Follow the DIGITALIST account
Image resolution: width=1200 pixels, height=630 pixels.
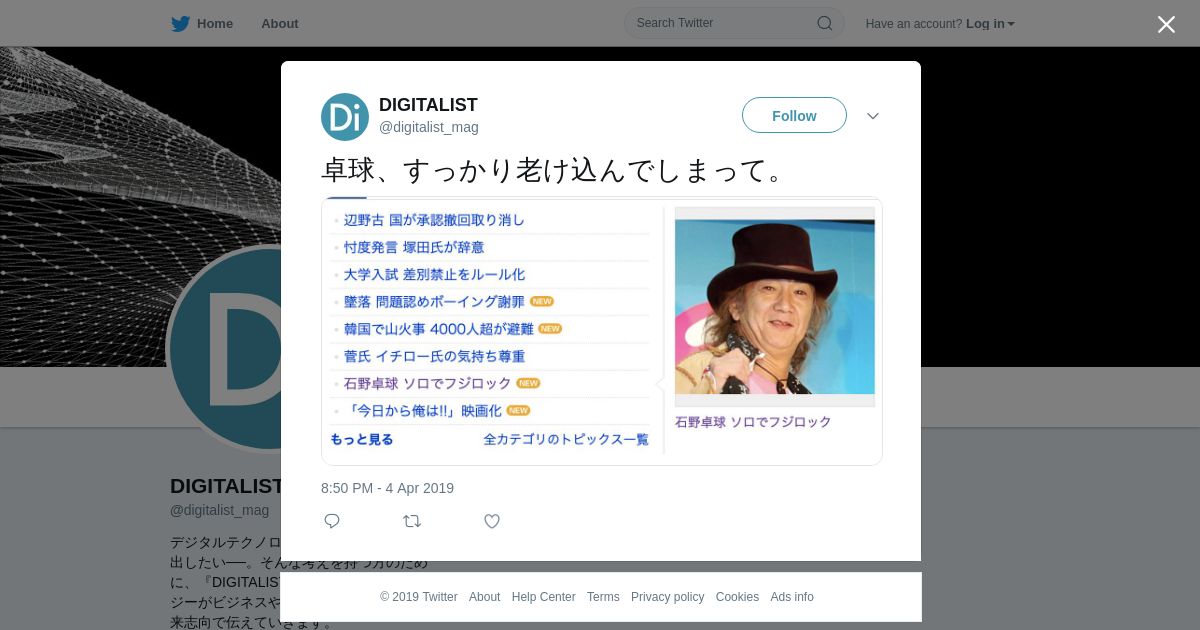[x=794, y=116]
